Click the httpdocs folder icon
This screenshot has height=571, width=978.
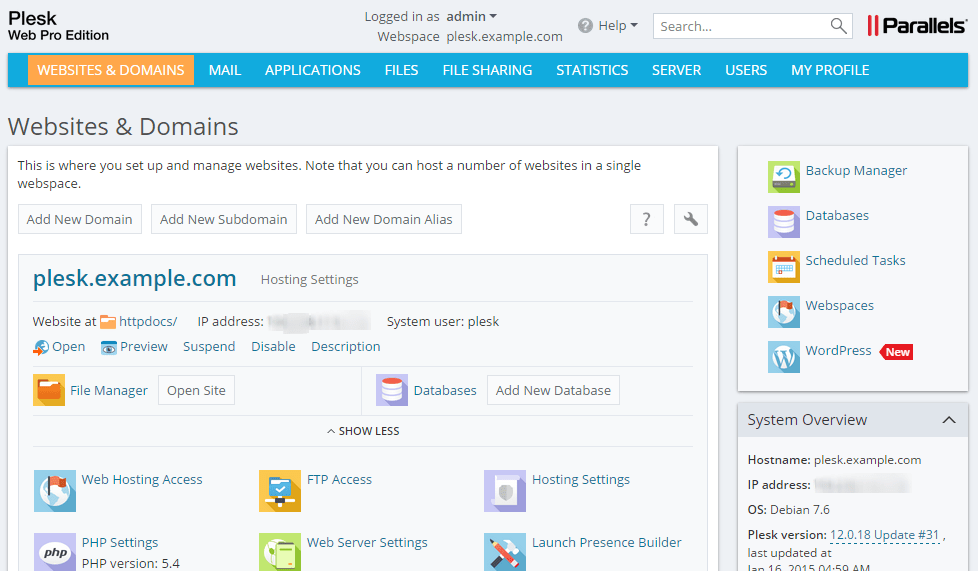(x=108, y=322)
